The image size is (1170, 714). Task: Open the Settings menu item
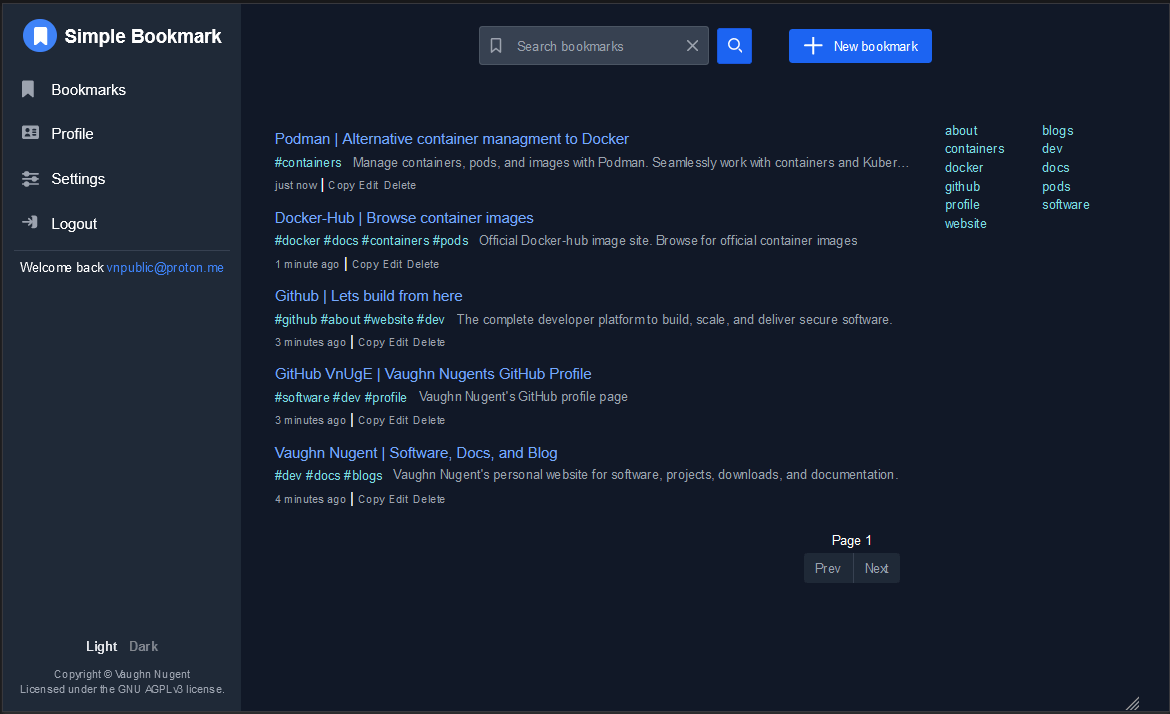coord(78,179)
